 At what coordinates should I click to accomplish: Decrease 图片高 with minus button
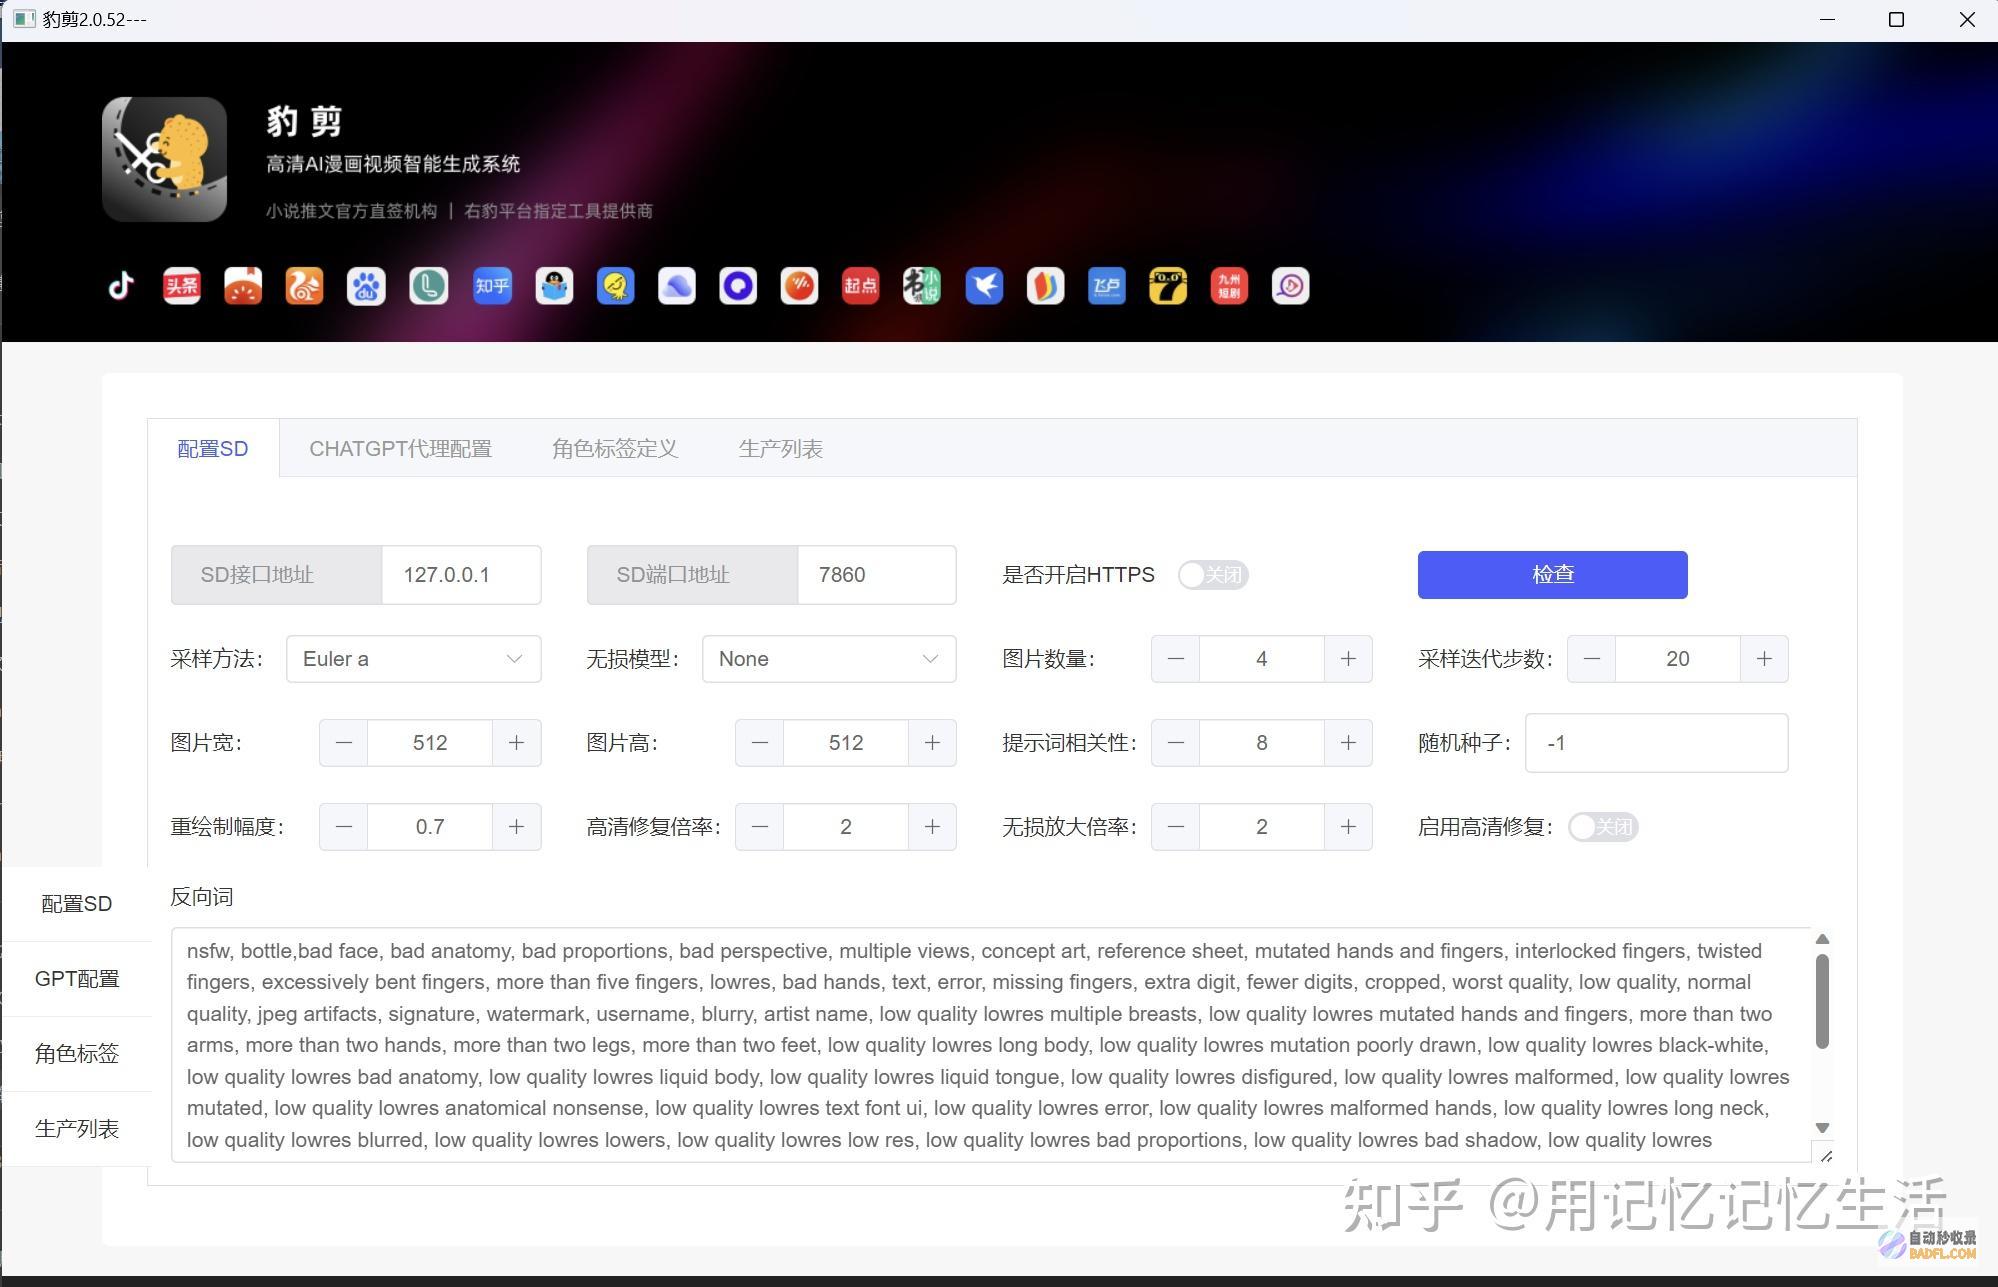[760, 743]
